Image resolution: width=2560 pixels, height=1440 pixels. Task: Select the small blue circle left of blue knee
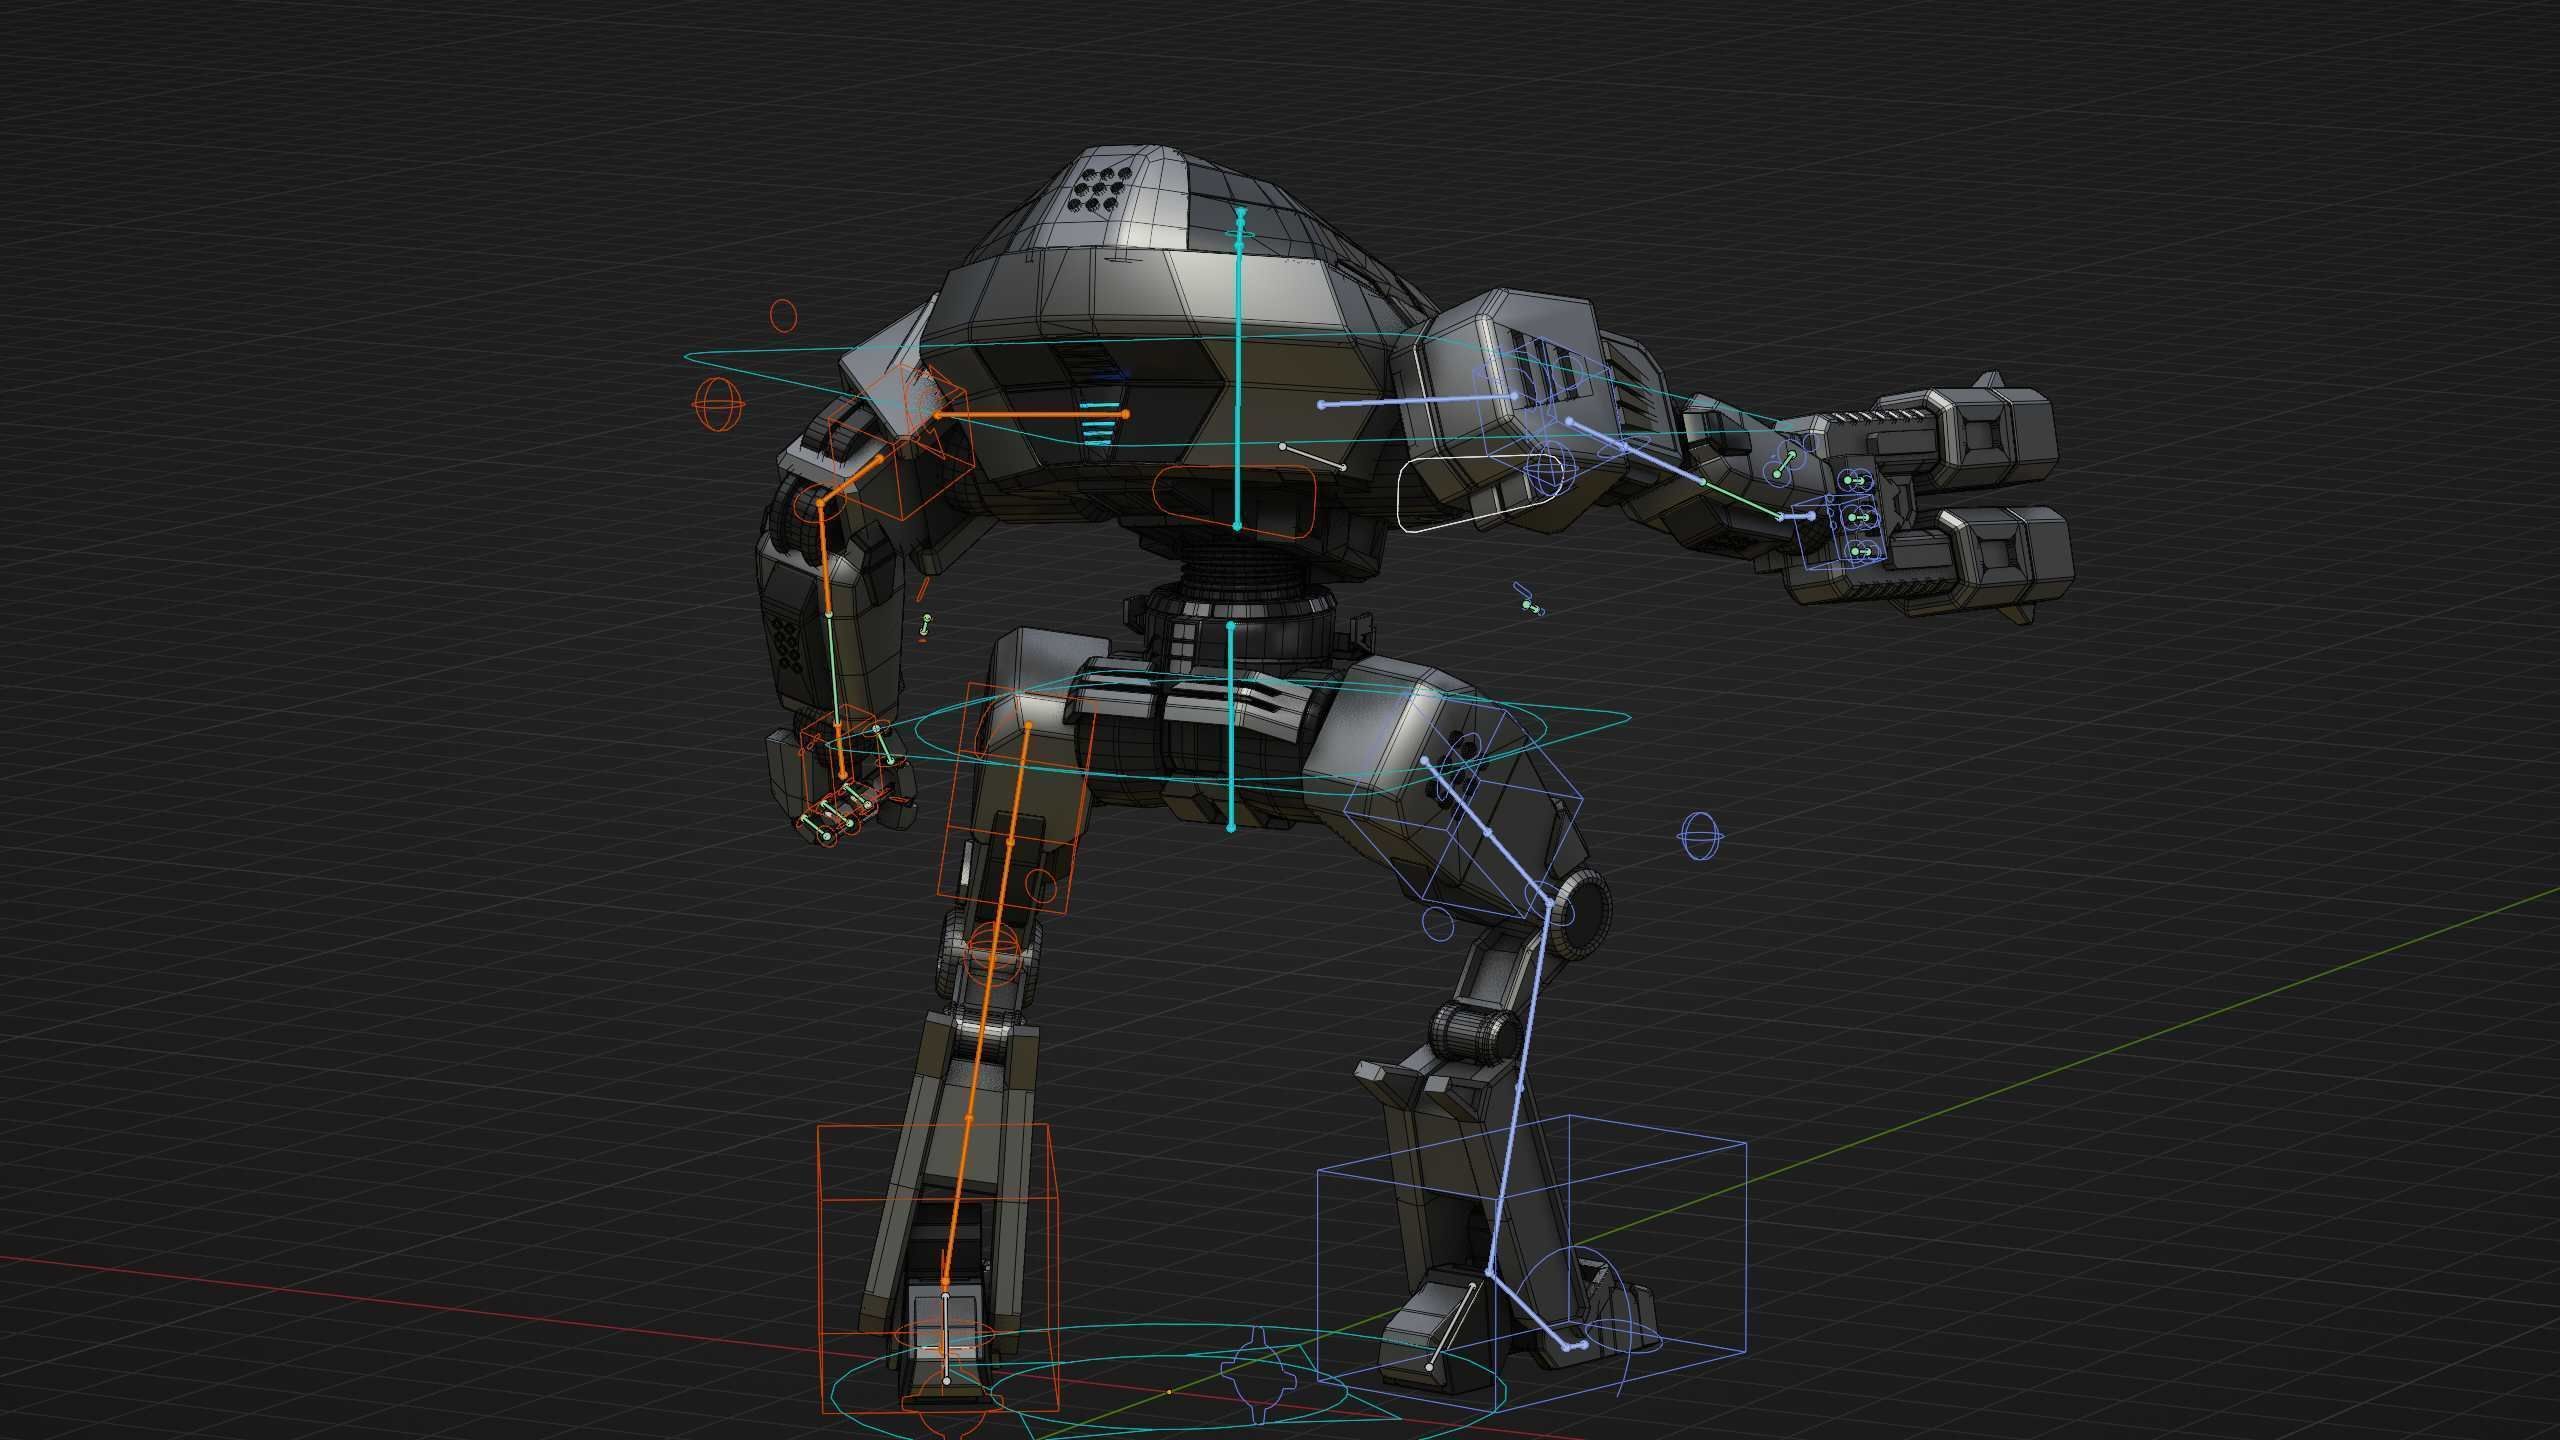tap(1436, 924)
